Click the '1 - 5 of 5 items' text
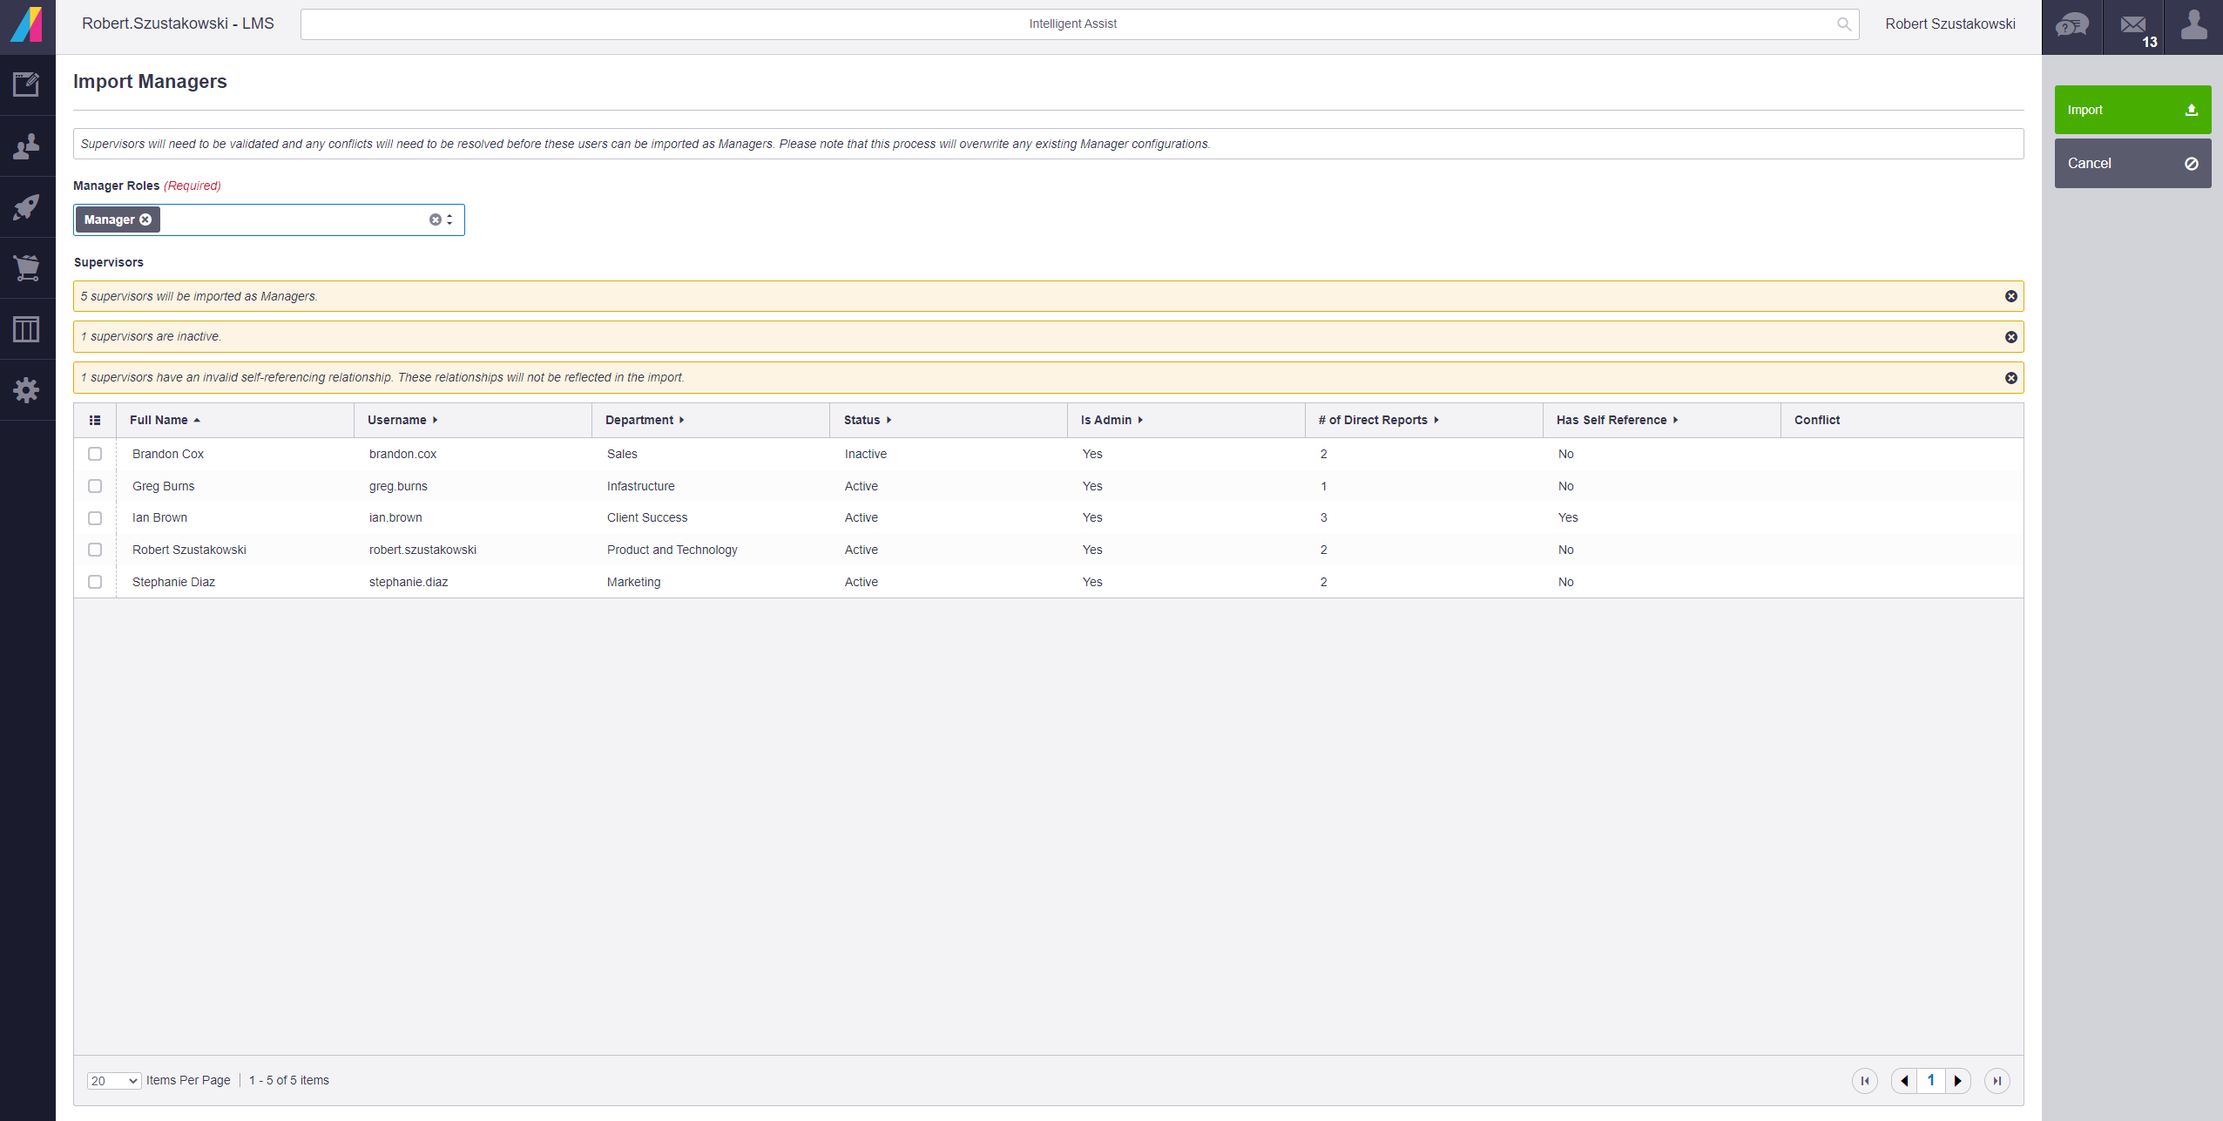2223x1121 pixels. click(289, 1081)
